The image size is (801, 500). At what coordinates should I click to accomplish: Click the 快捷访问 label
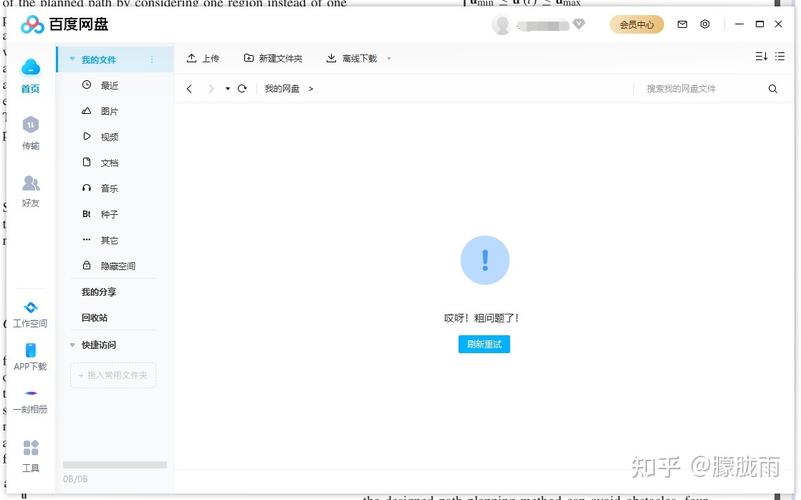pyautogui.click(x=99, y=345)
